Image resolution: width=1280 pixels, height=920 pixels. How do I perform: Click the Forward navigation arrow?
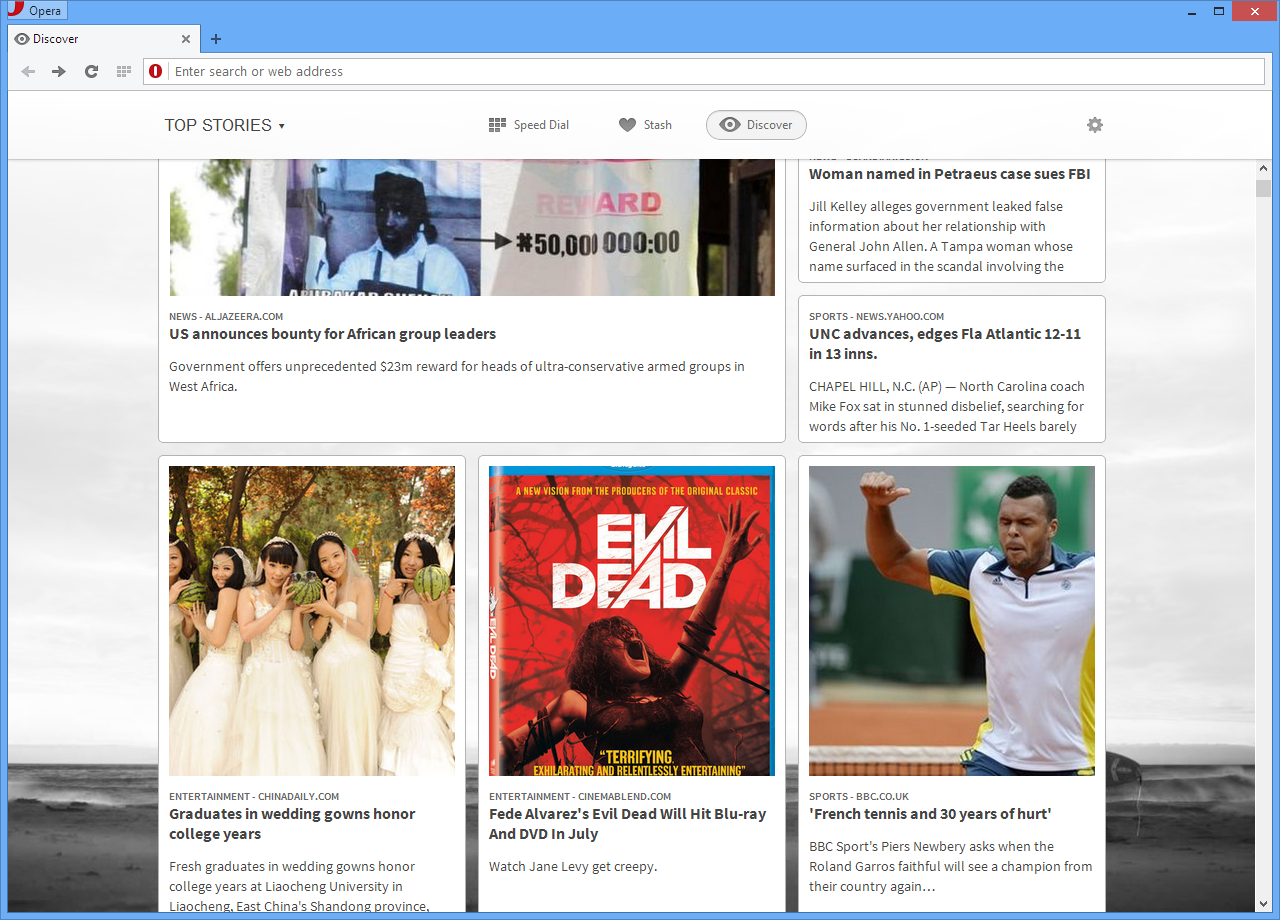(x=59, y=72)
